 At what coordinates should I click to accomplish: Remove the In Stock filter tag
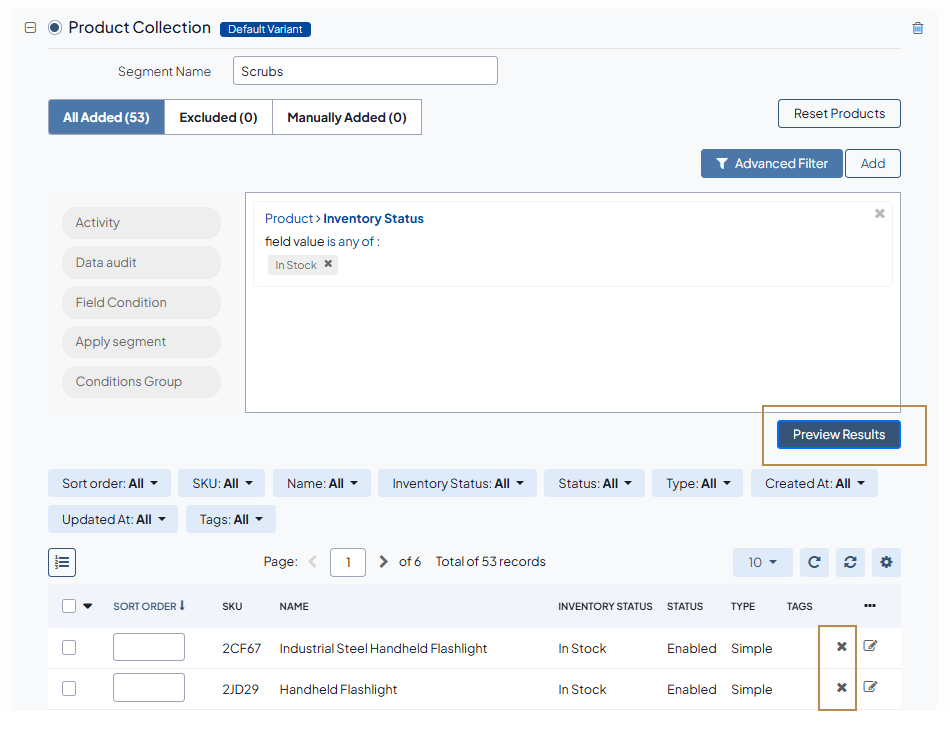coord(328,265)
